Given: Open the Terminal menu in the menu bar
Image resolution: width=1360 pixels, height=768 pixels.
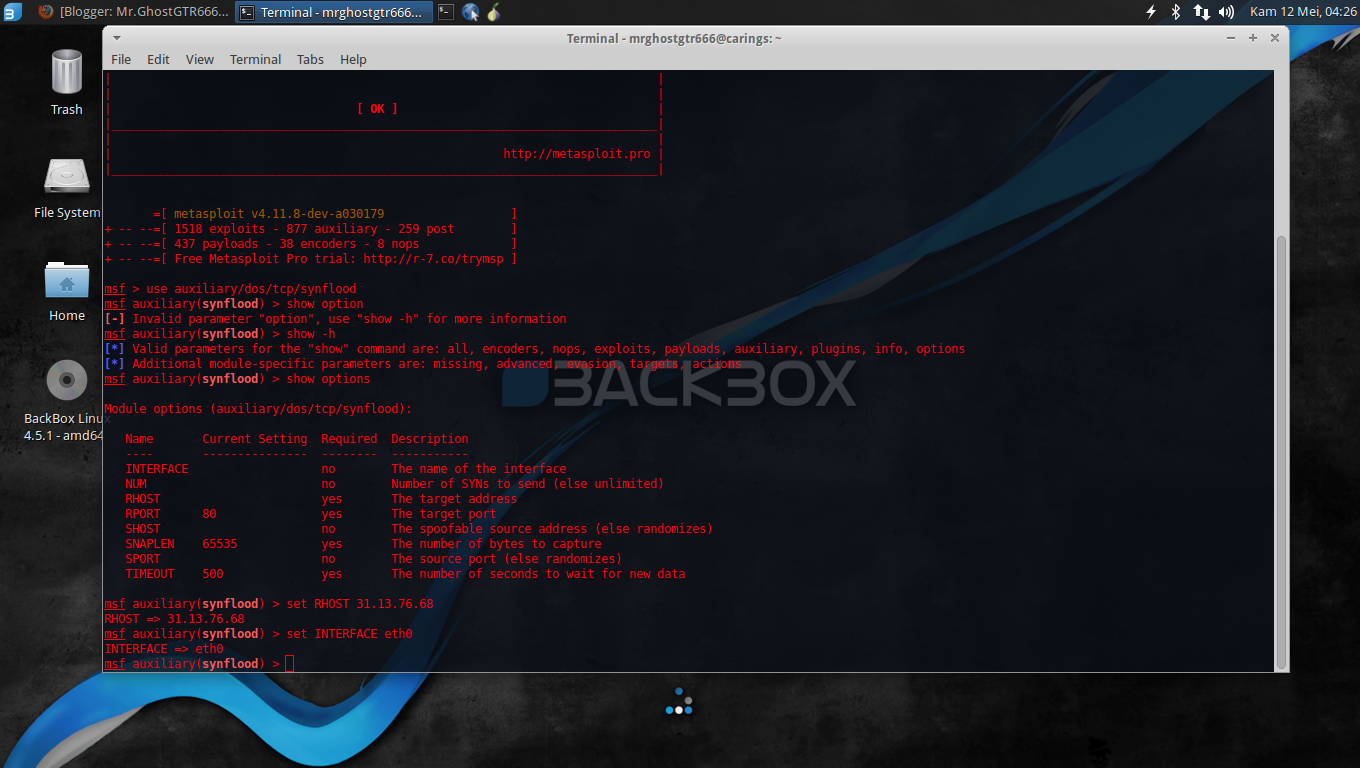Looking at the screenshot, I should click(255, 59).
